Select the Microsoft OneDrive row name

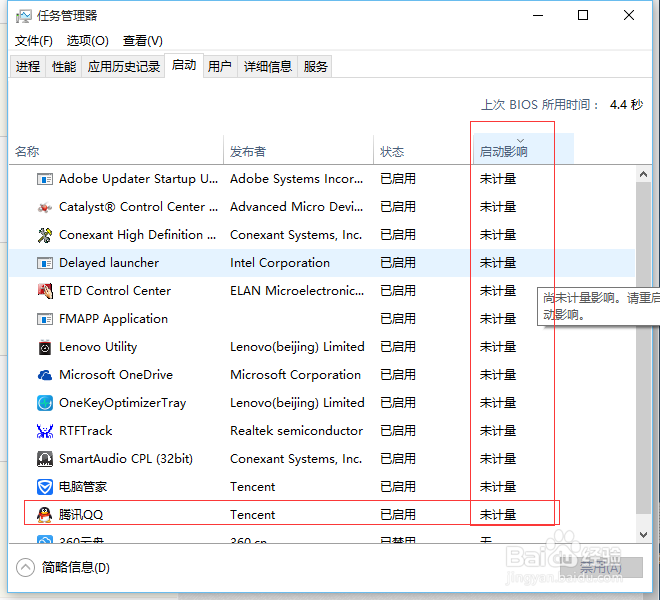116,375
